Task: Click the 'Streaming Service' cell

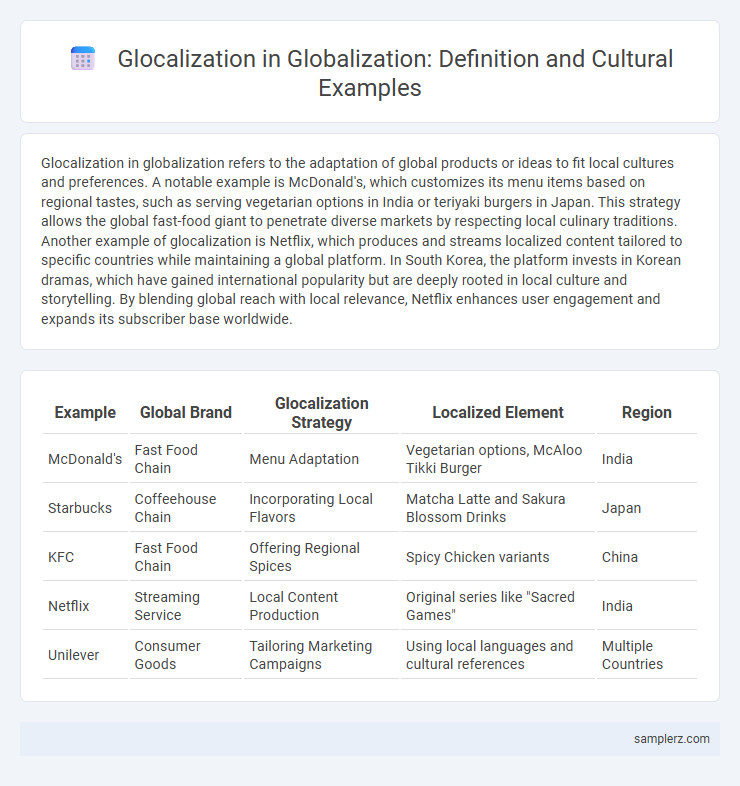Action: point(186,606)
